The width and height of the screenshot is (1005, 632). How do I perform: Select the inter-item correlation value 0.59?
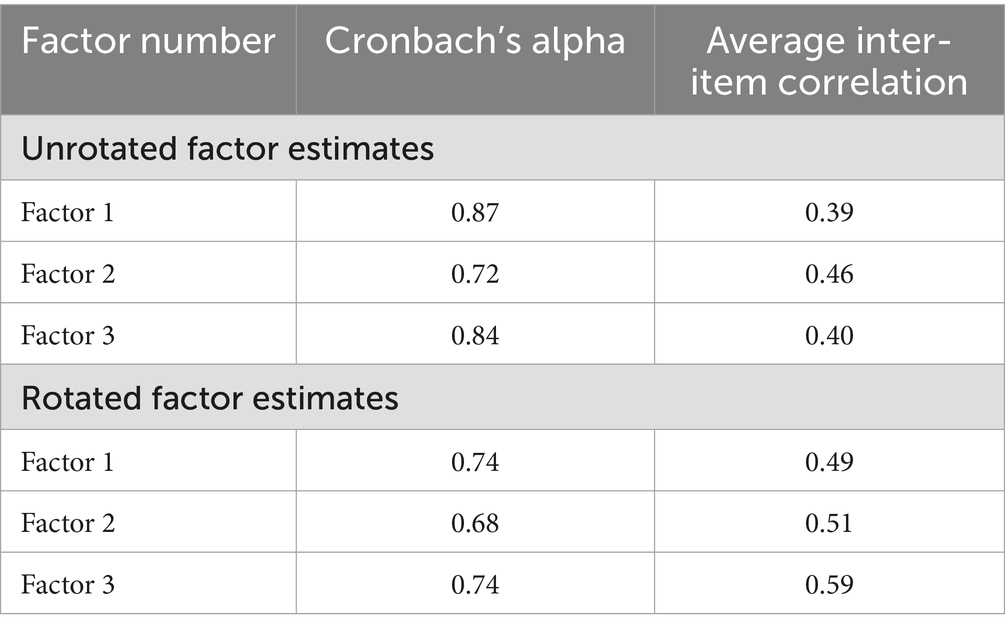click(829, 584)
